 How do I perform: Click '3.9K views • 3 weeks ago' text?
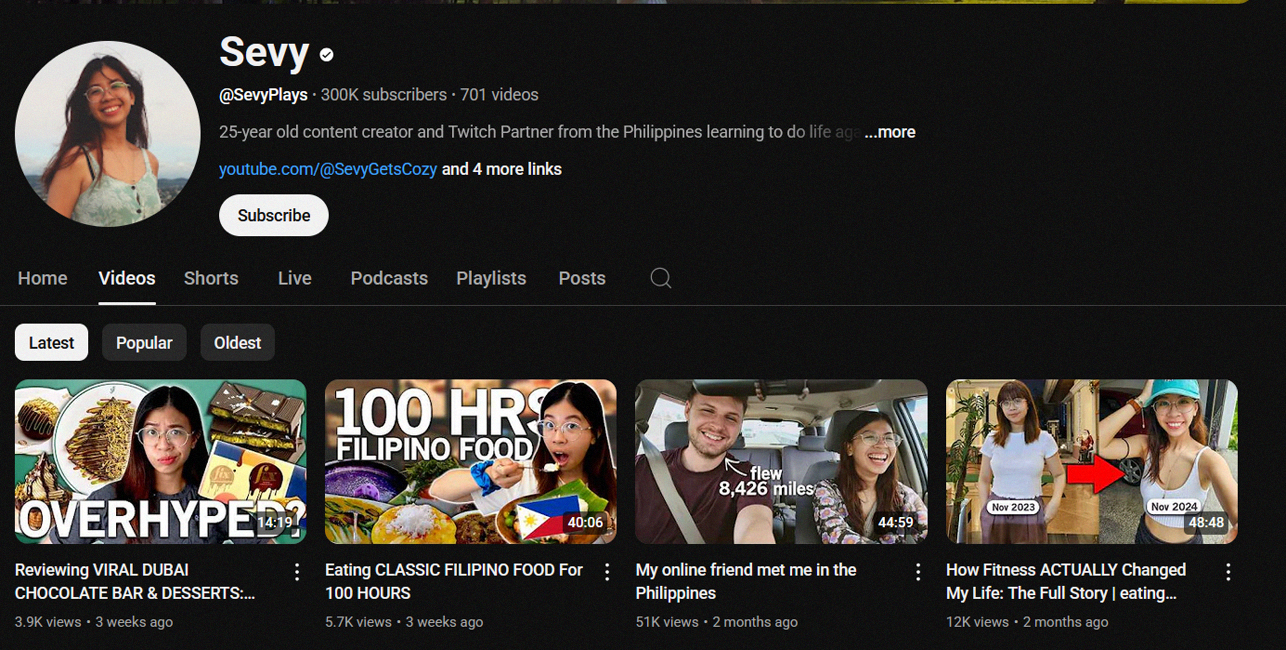pyautogui.click(x=94, y=622)
